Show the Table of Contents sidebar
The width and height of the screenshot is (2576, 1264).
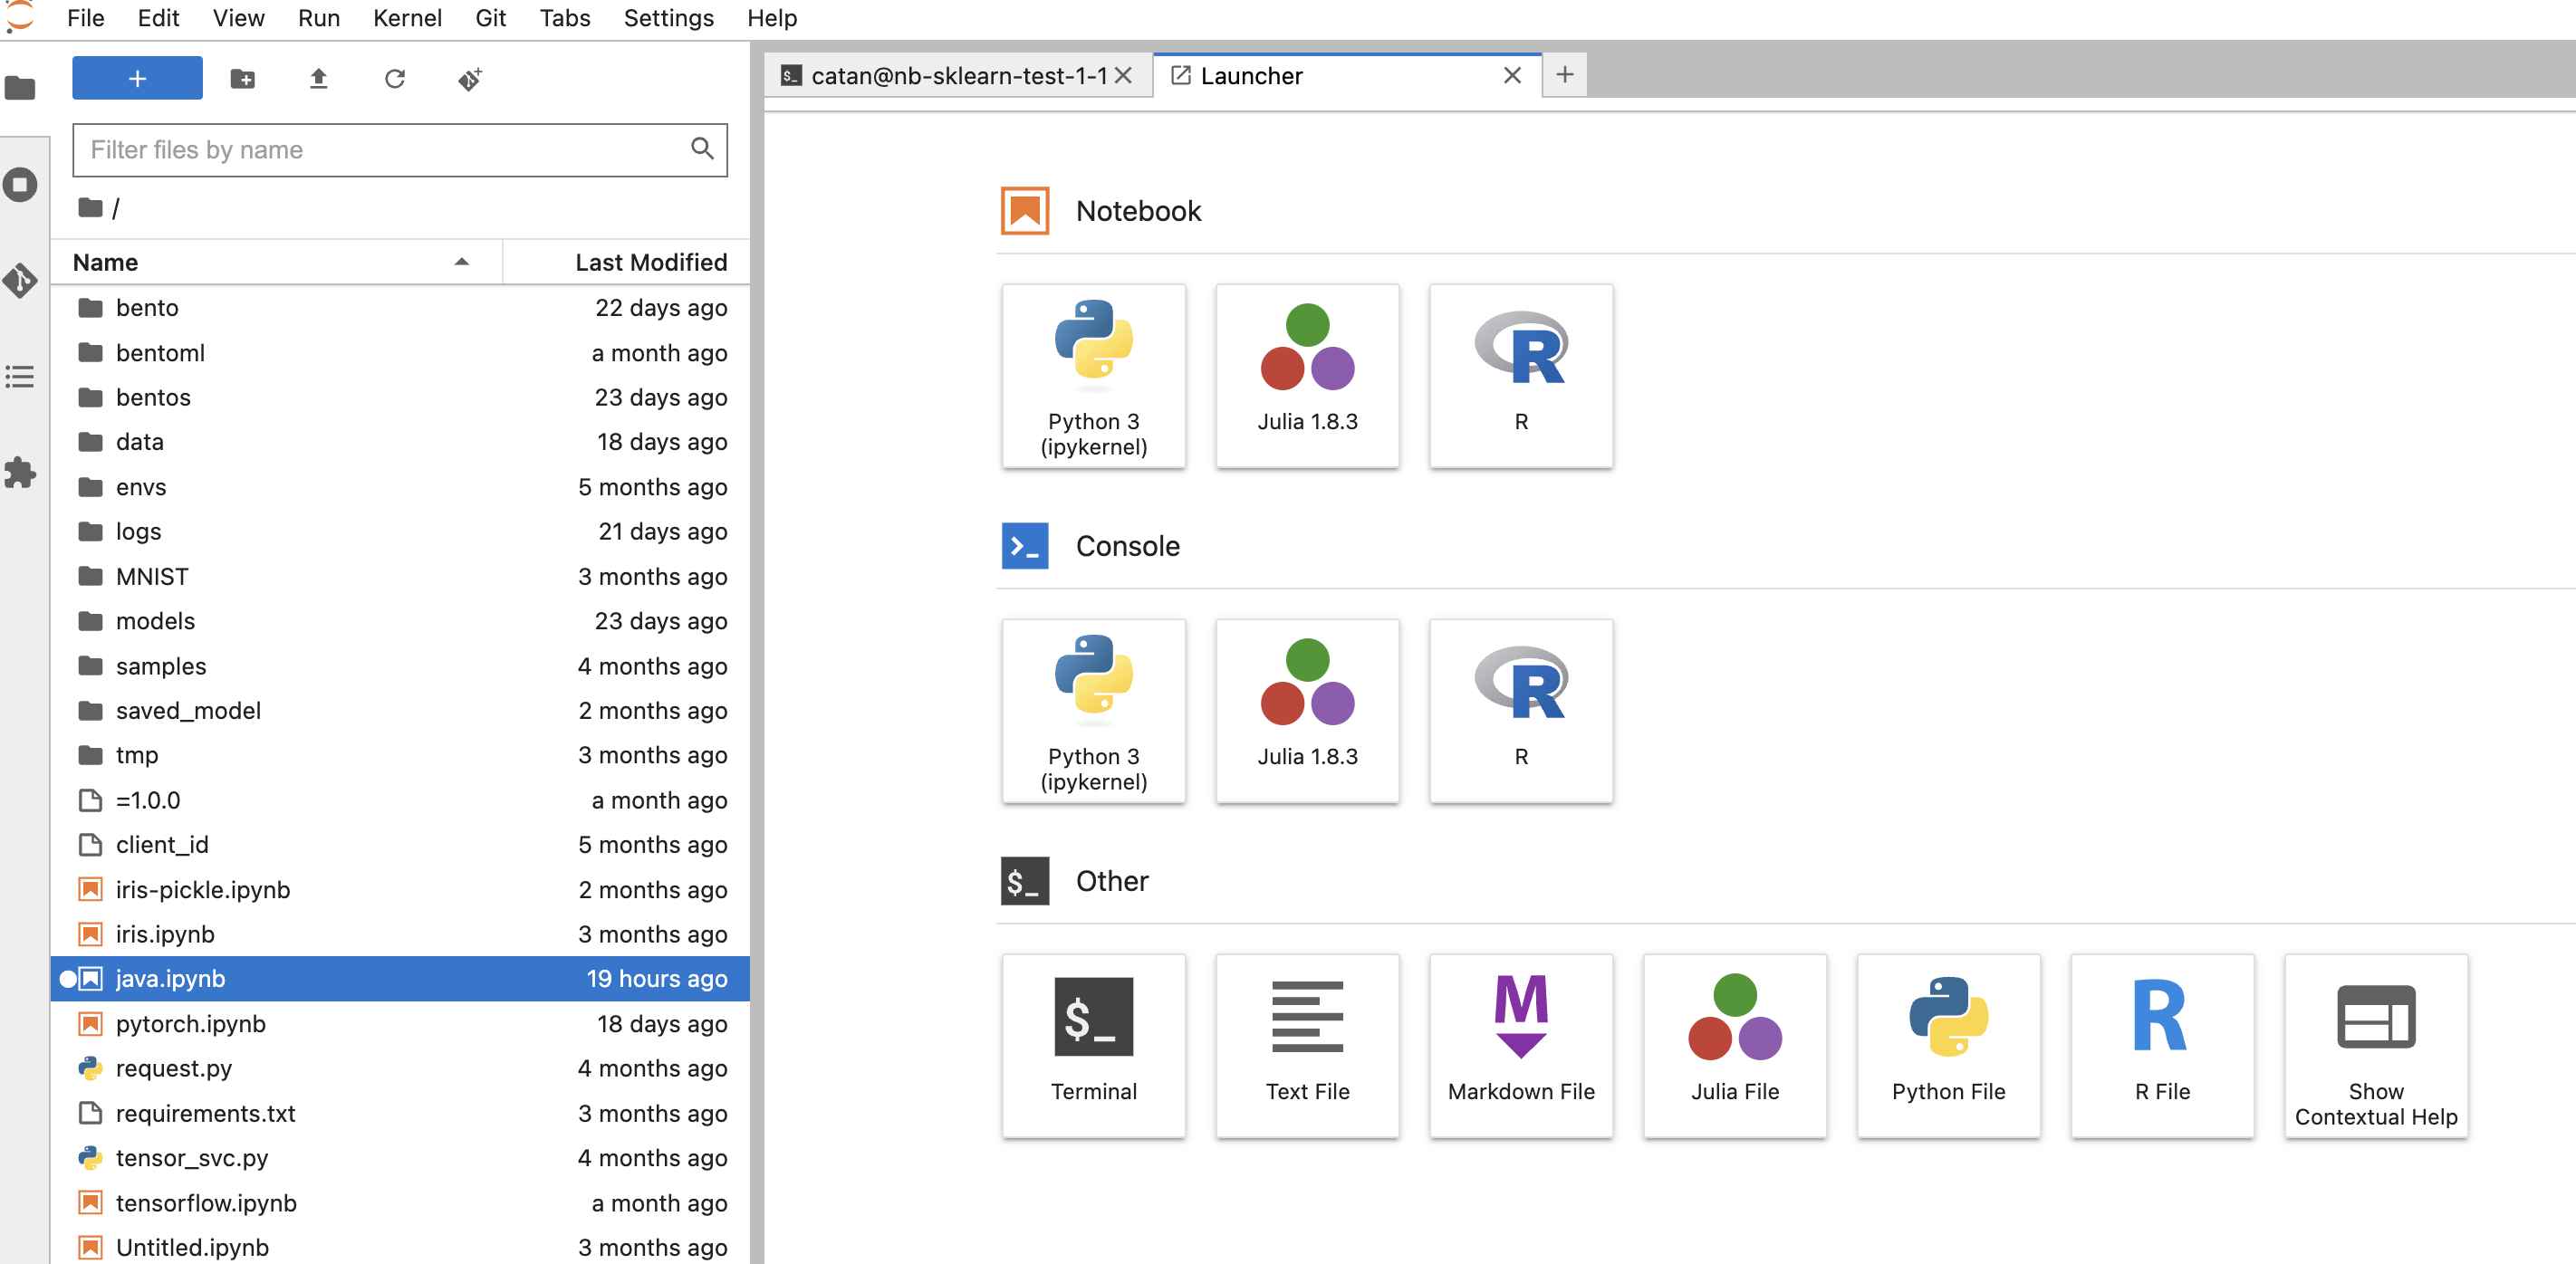20,377
